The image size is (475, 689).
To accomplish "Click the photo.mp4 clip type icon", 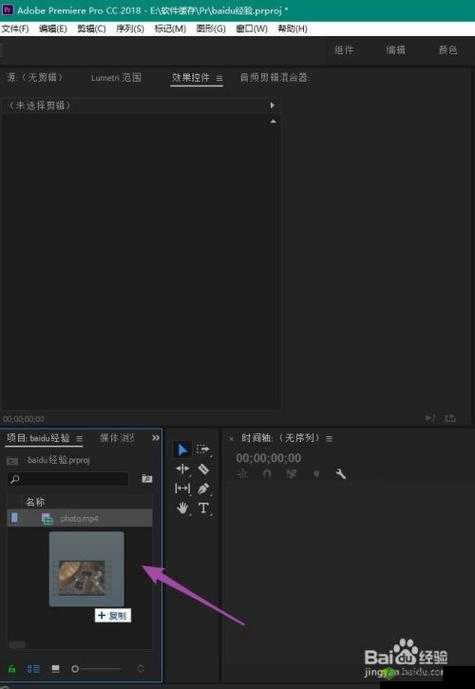I will coord(47,519).
